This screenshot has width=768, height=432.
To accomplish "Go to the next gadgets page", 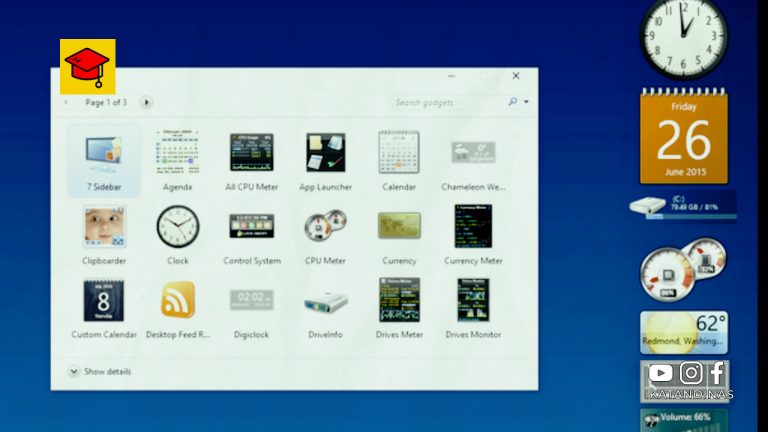I will (x=146, y=102).
